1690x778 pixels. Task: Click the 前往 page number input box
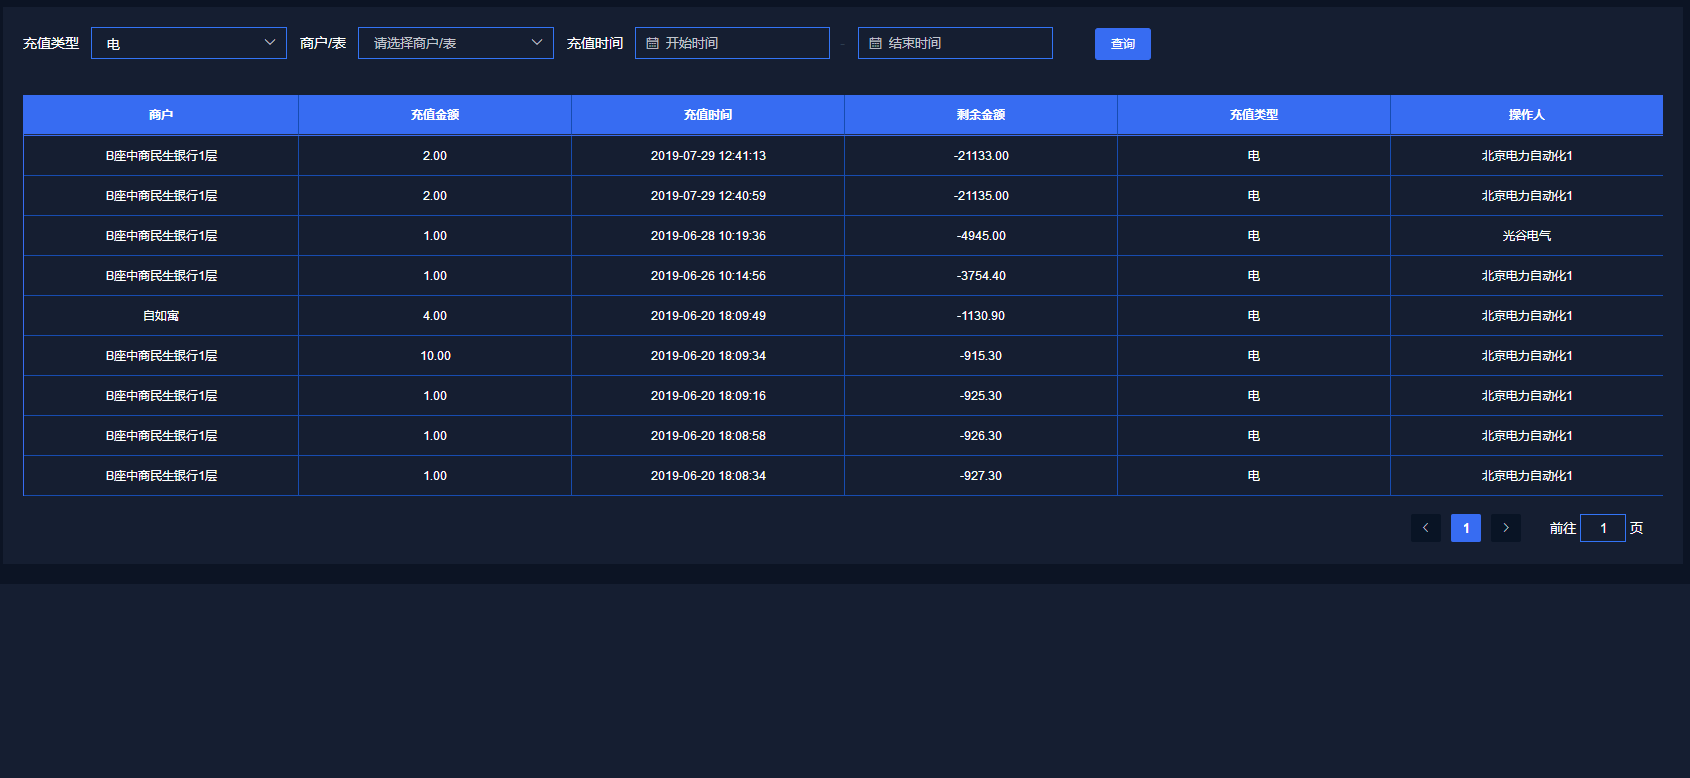[x=1602, y=528]
